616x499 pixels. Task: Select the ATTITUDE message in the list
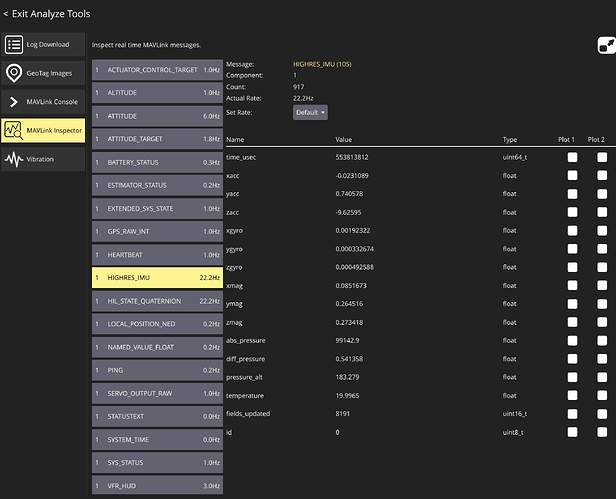[157, 116]
